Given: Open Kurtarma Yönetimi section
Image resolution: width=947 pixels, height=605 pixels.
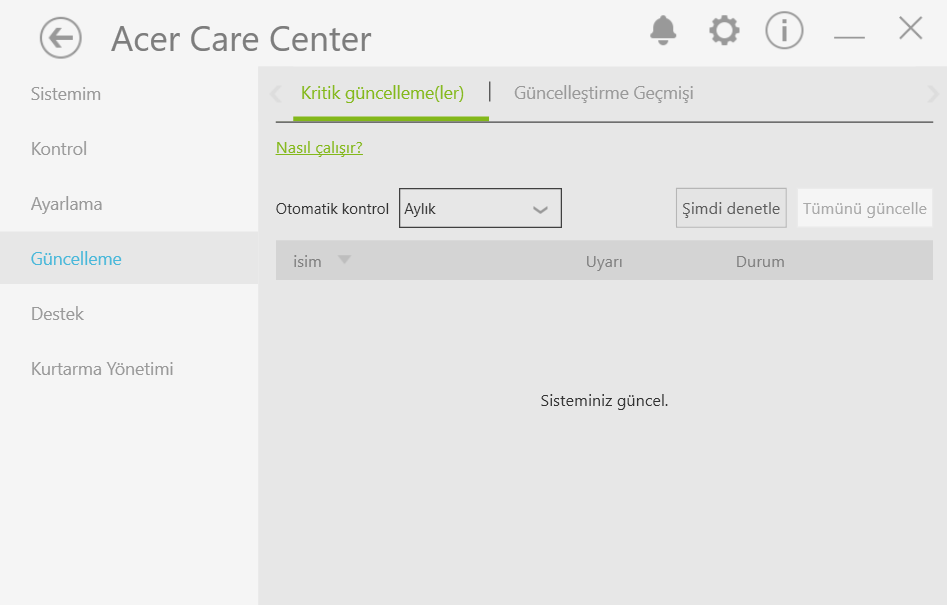Looking at the screenshot, I should 102,369.
